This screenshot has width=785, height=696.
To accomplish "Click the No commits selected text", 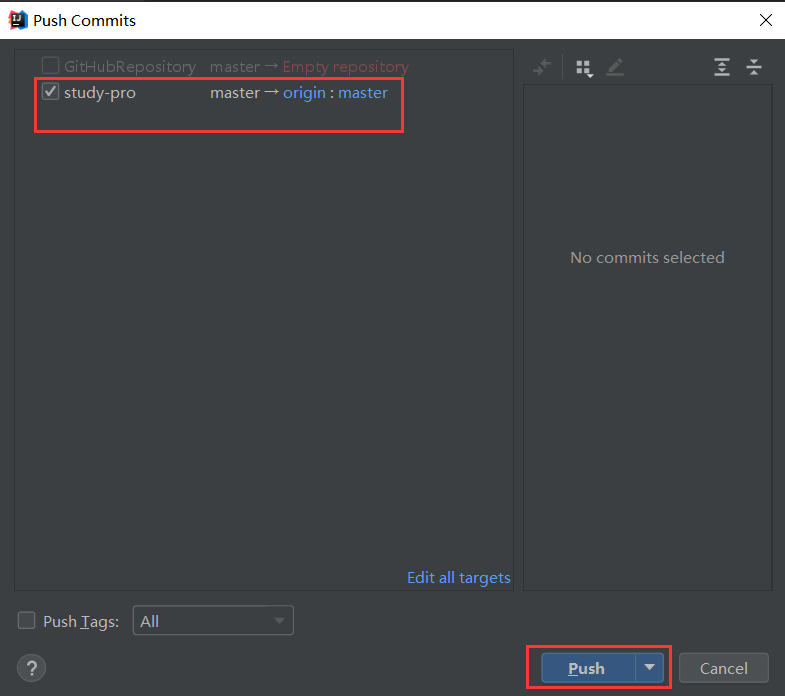I will 647,257.
